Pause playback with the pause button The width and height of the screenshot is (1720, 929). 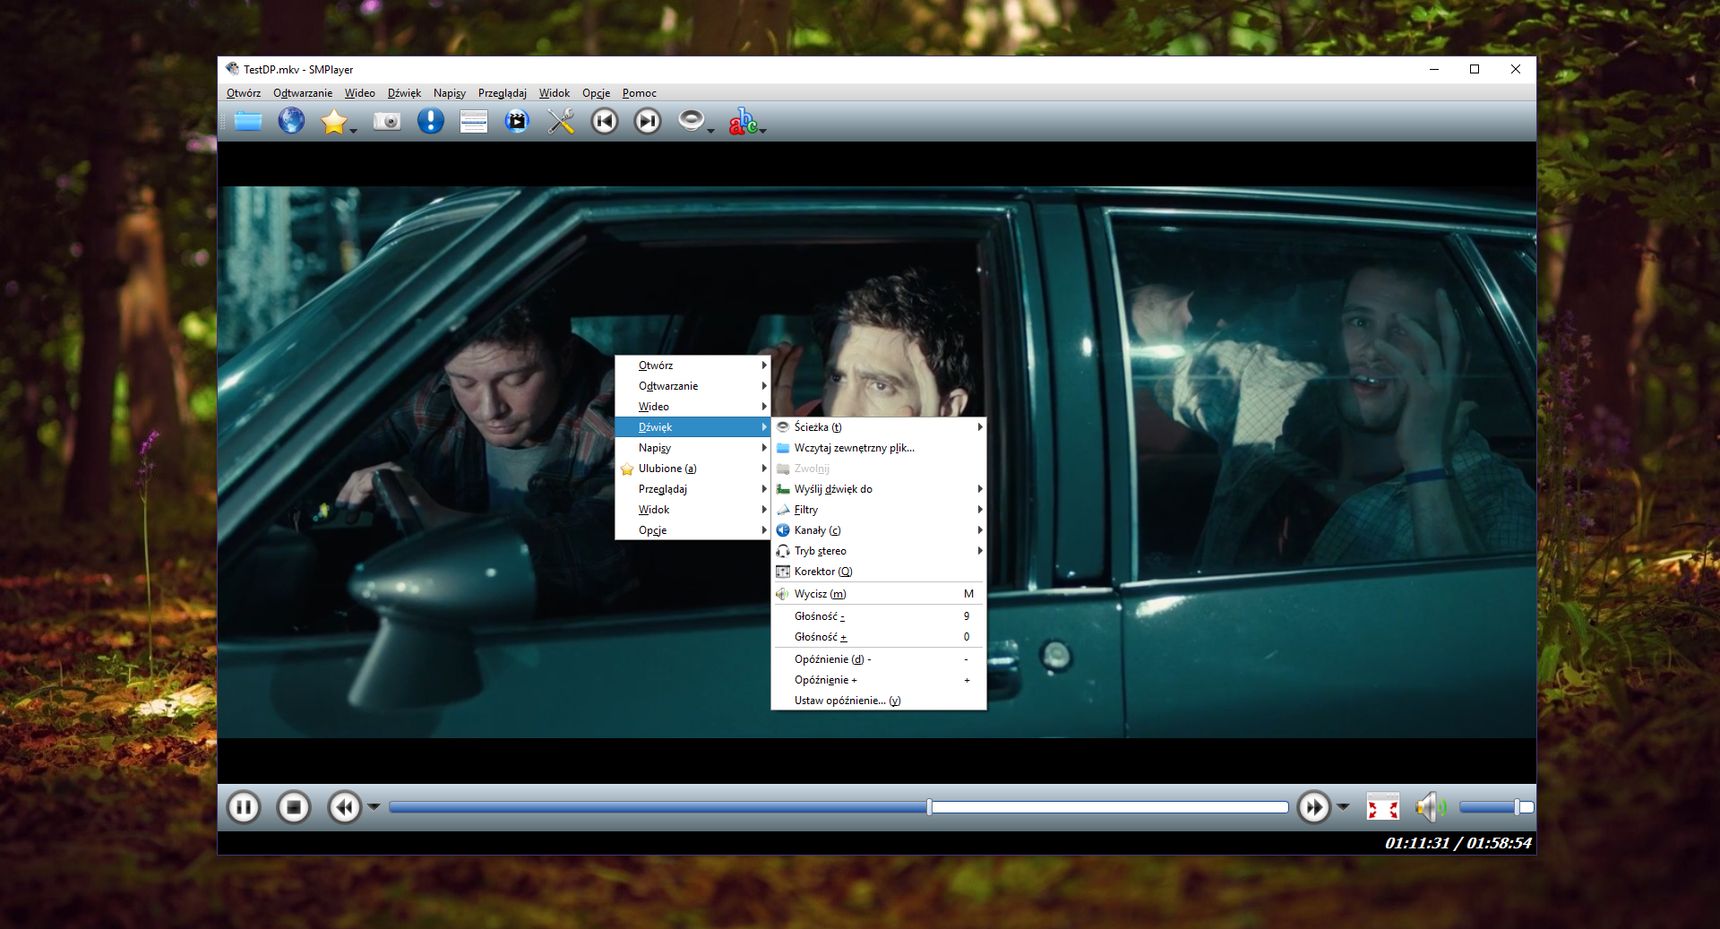(243, 807)
